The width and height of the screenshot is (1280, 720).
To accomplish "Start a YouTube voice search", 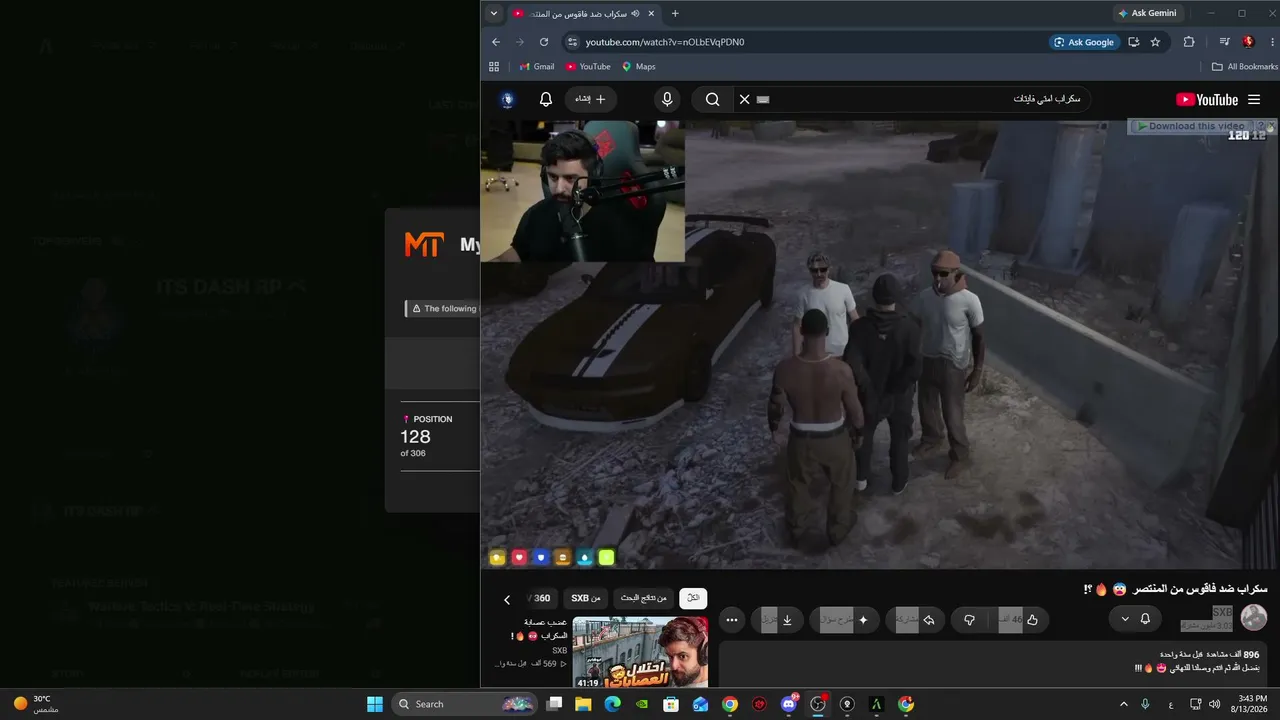I will 667,99.
